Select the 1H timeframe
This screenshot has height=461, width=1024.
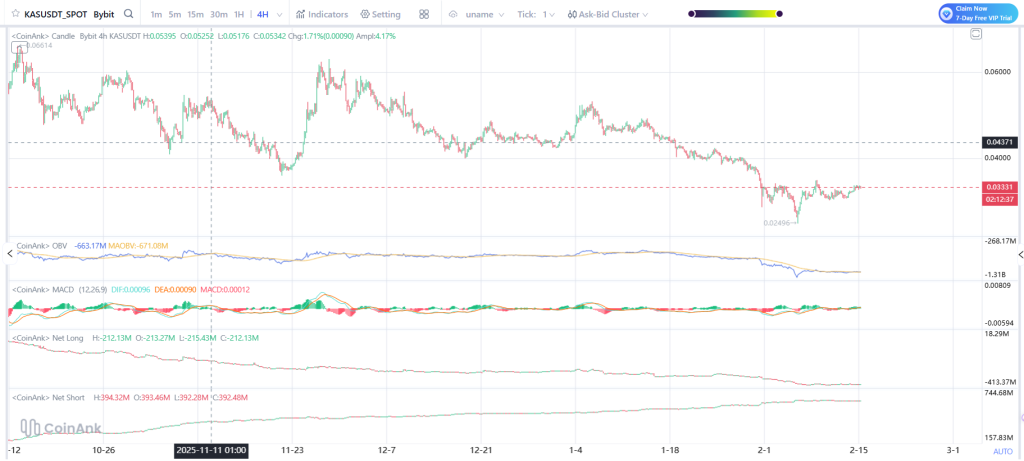238,15
